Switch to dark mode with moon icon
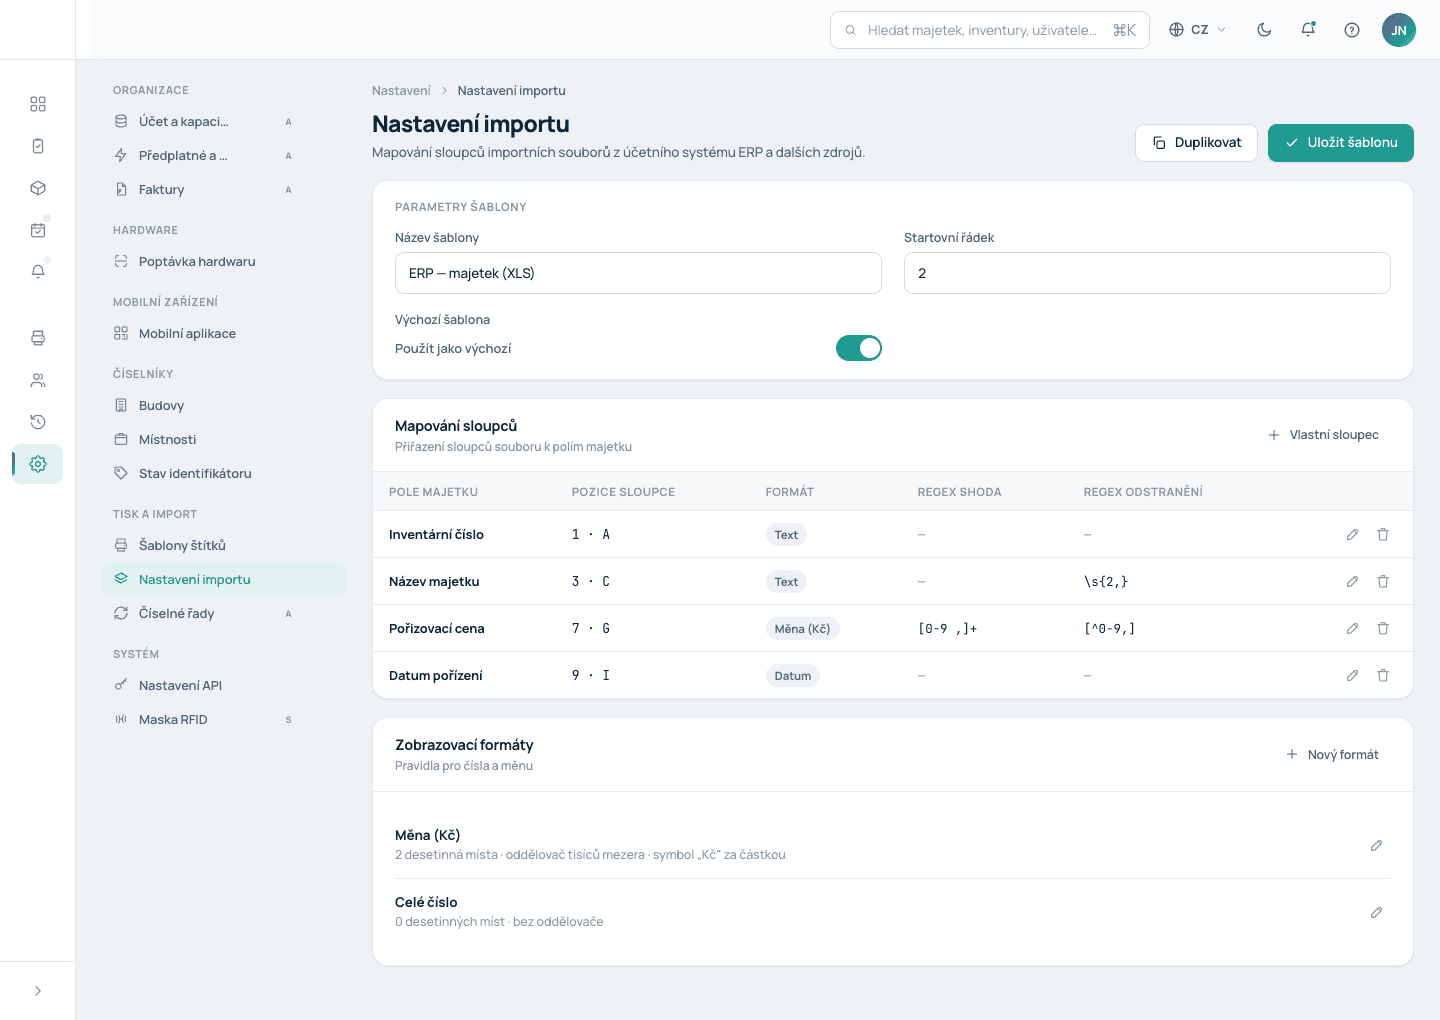1440x1020 pixels. 1264,30
